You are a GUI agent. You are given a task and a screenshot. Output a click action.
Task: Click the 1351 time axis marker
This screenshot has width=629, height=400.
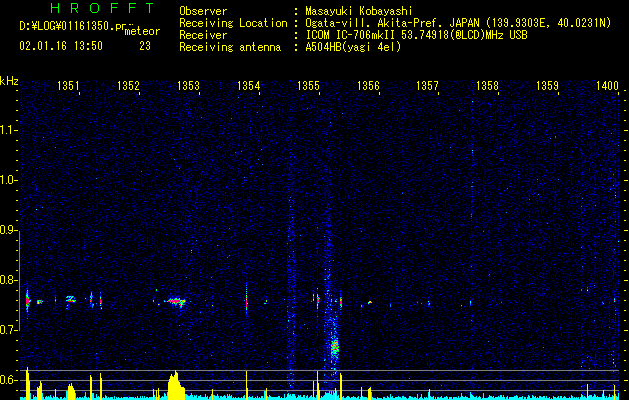(x=68, y=85)
